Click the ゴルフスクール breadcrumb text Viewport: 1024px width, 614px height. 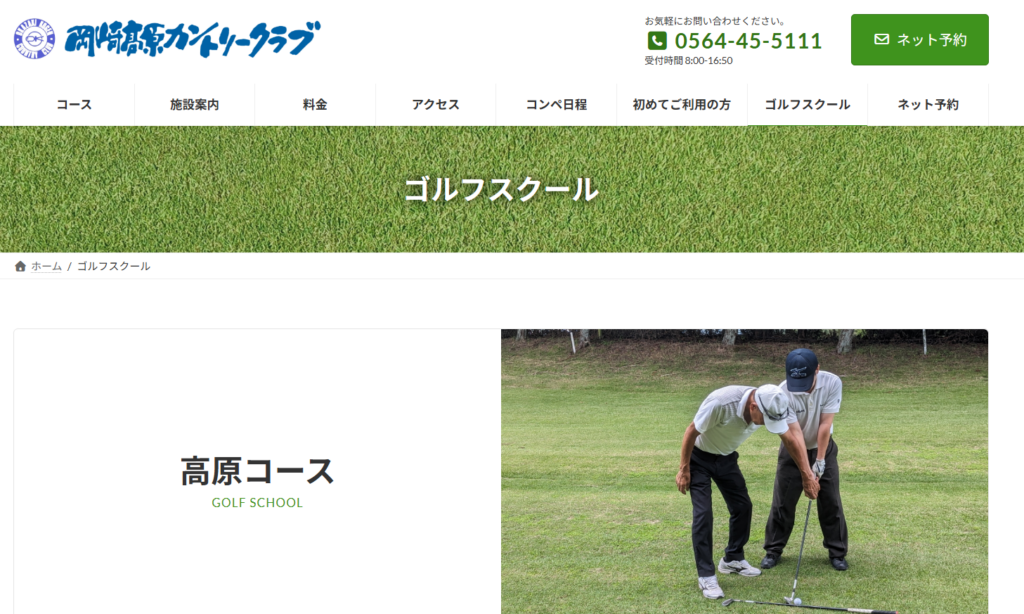click(114, 266)
